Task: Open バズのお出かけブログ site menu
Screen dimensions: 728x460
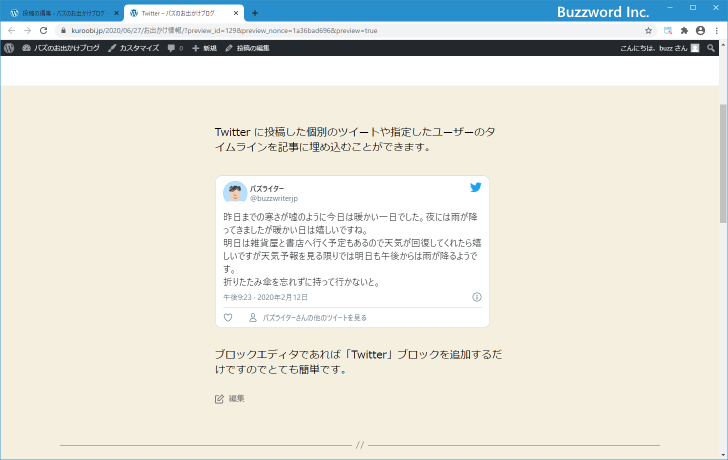Action: click(61, 48)
